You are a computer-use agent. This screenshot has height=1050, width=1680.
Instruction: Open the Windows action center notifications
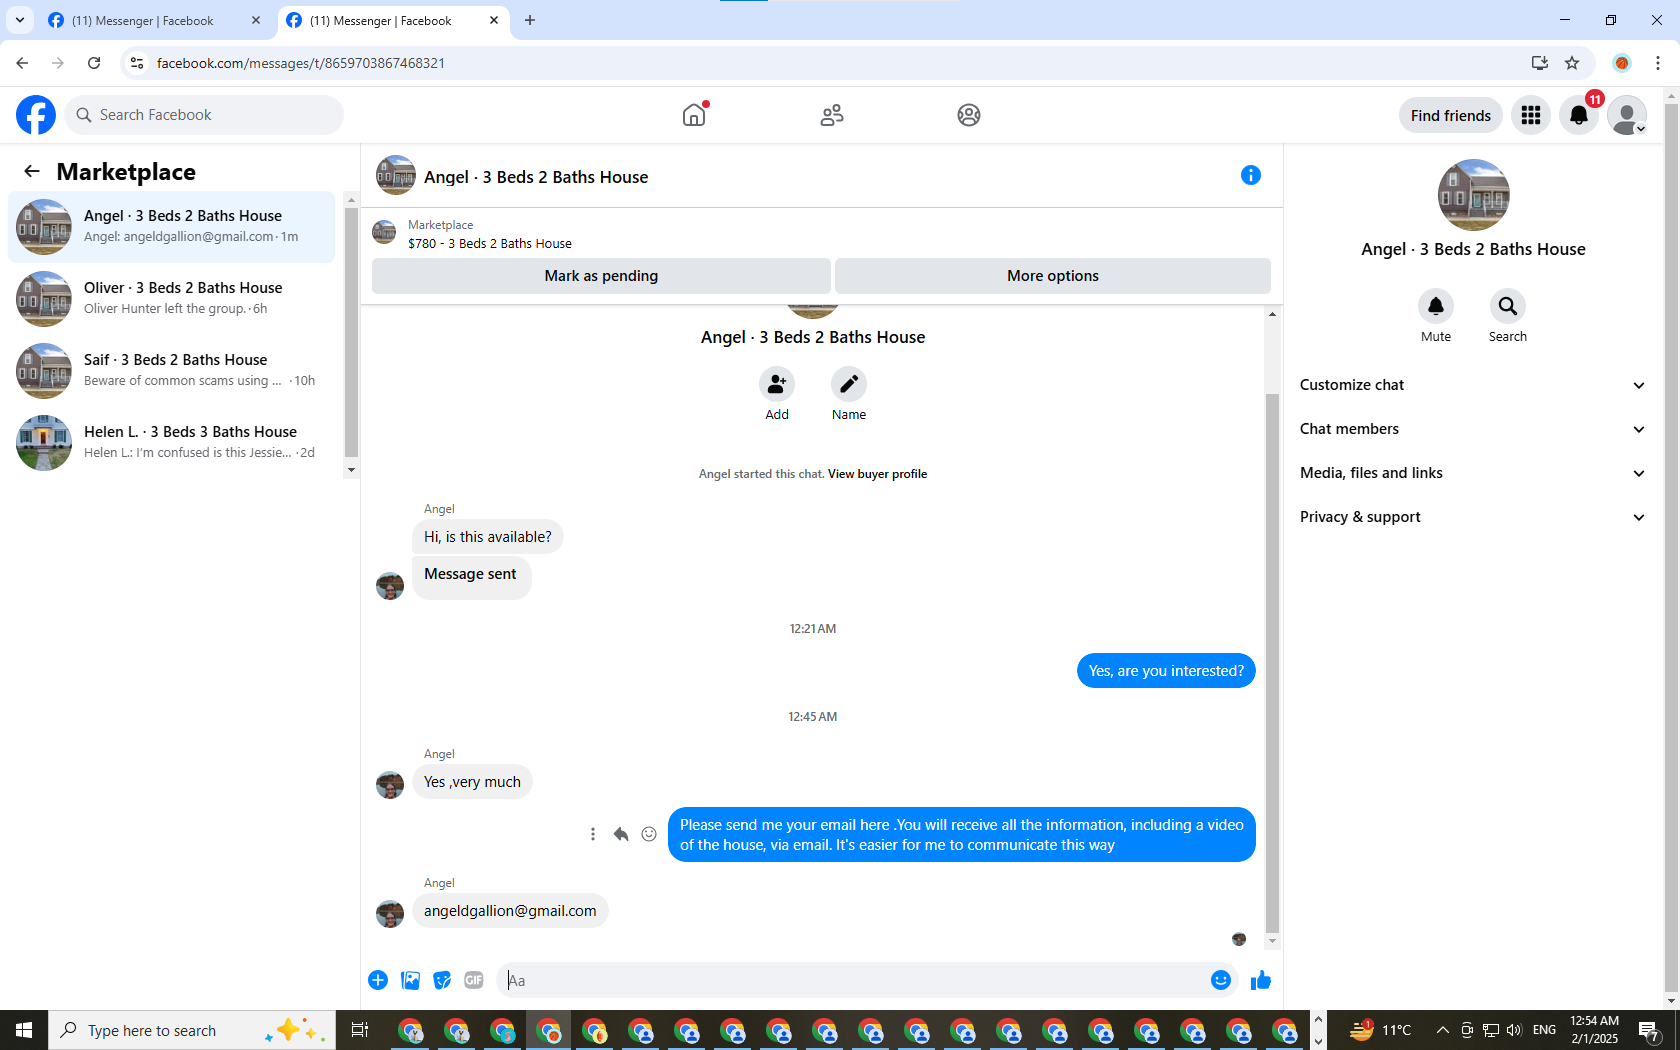tap(1649, 1030)
